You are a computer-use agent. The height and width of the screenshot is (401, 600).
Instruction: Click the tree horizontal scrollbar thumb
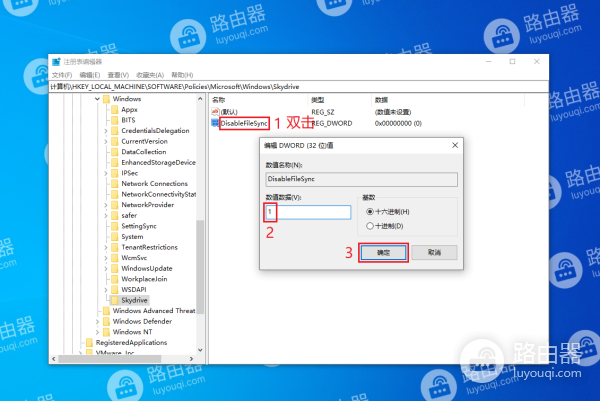[x=109, y=359]
